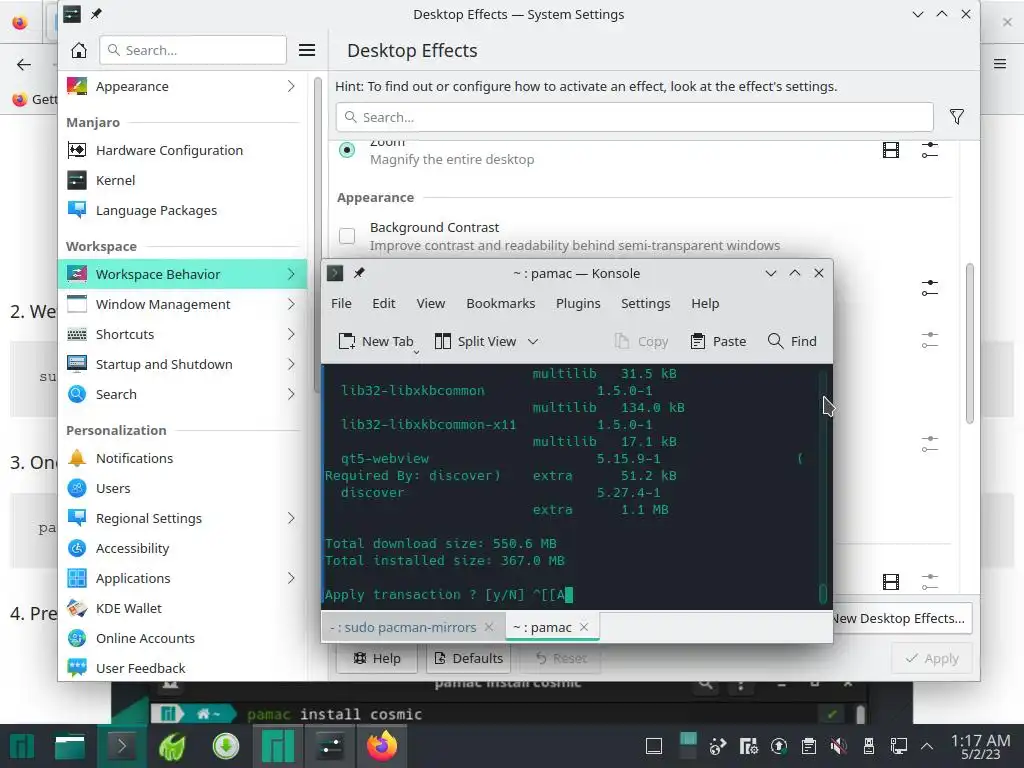Click the Firefox back arrow
Image resolution: width=1024 pixels, height=768 pixels.
[x=24, y=64]
